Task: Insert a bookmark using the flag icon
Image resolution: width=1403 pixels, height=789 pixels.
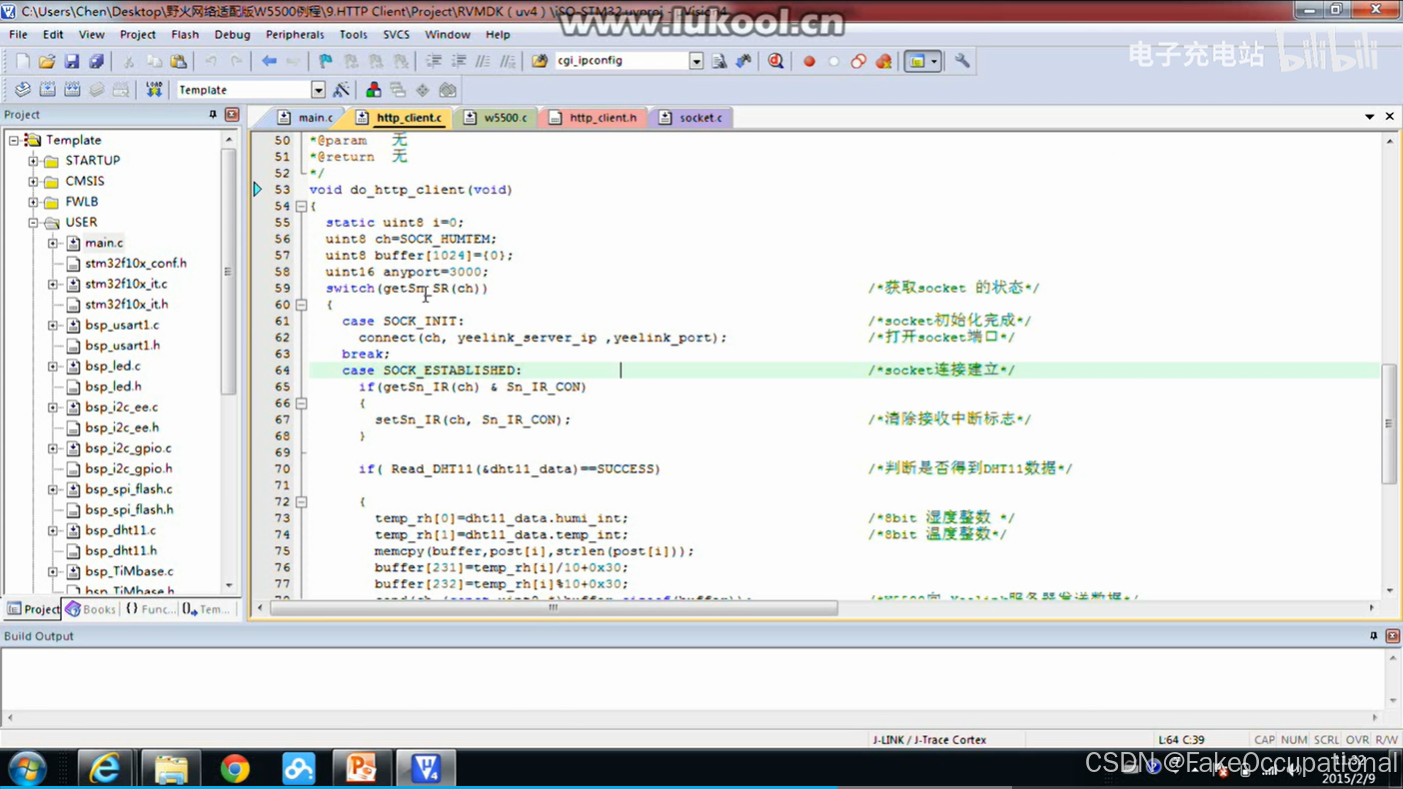Action: (325, 61)
